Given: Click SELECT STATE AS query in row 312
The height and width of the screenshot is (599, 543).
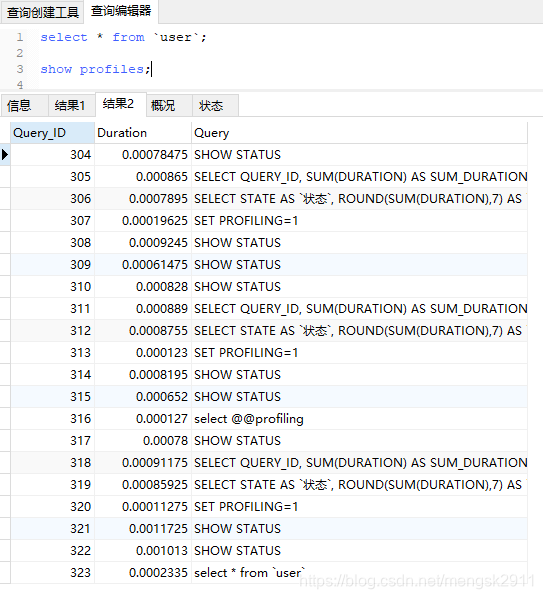Looking at the screenshot, I should point(359,331).
